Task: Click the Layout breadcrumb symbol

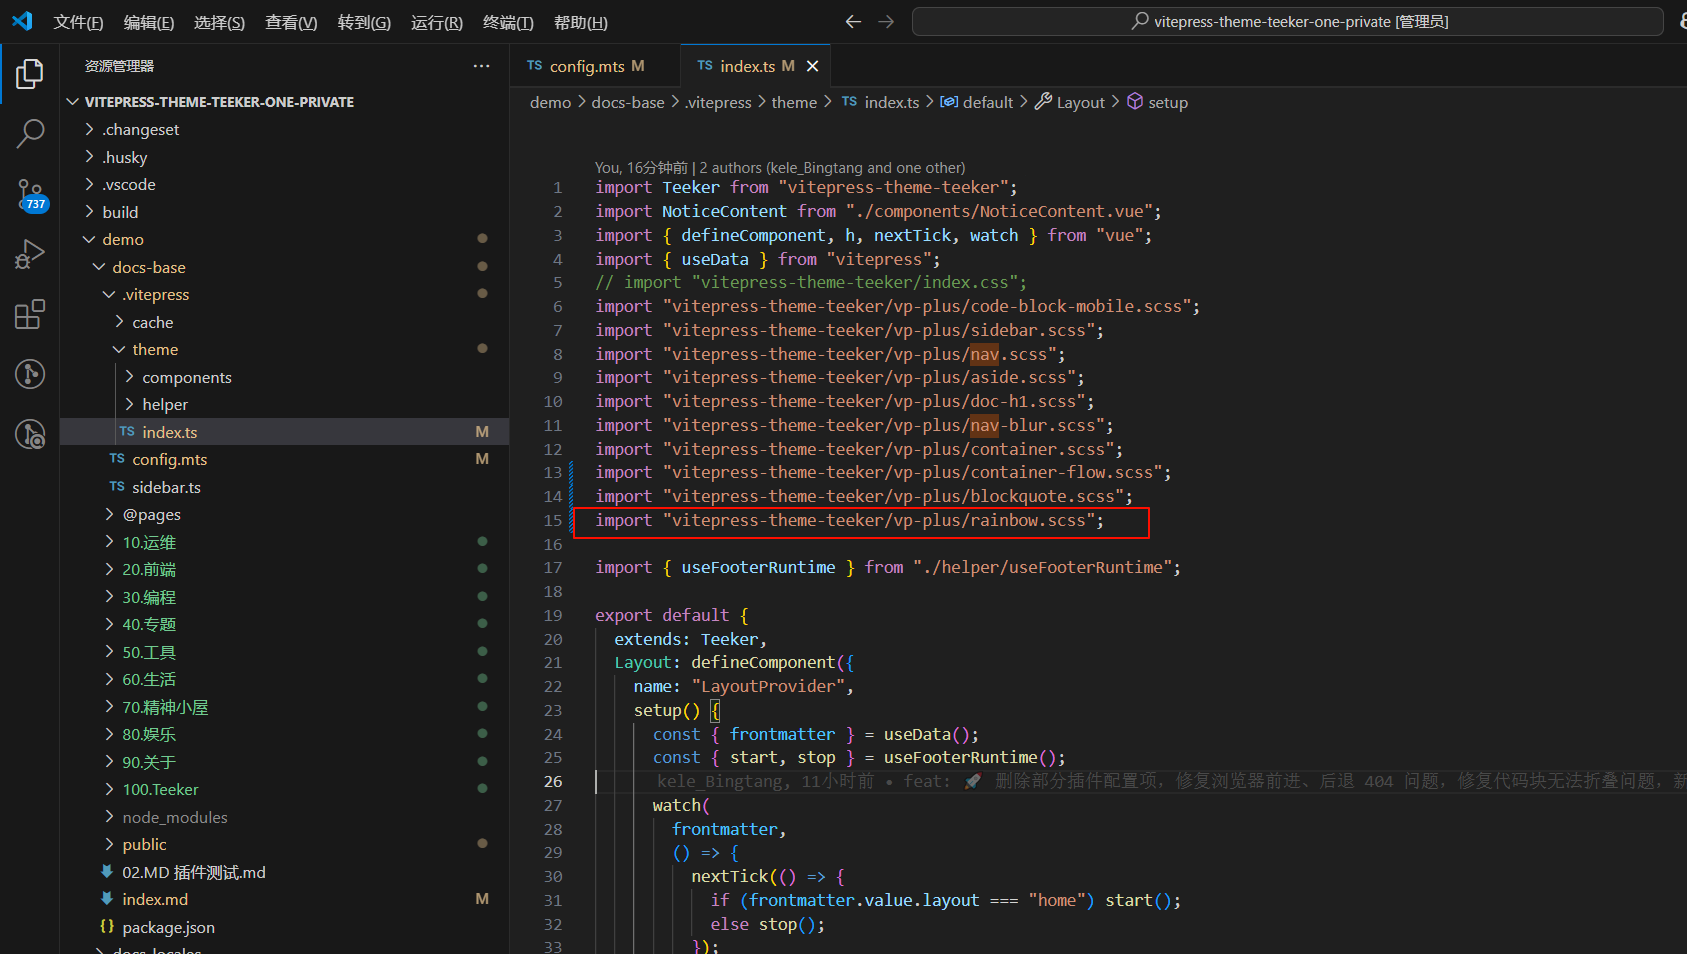Action: (1070, 102)
